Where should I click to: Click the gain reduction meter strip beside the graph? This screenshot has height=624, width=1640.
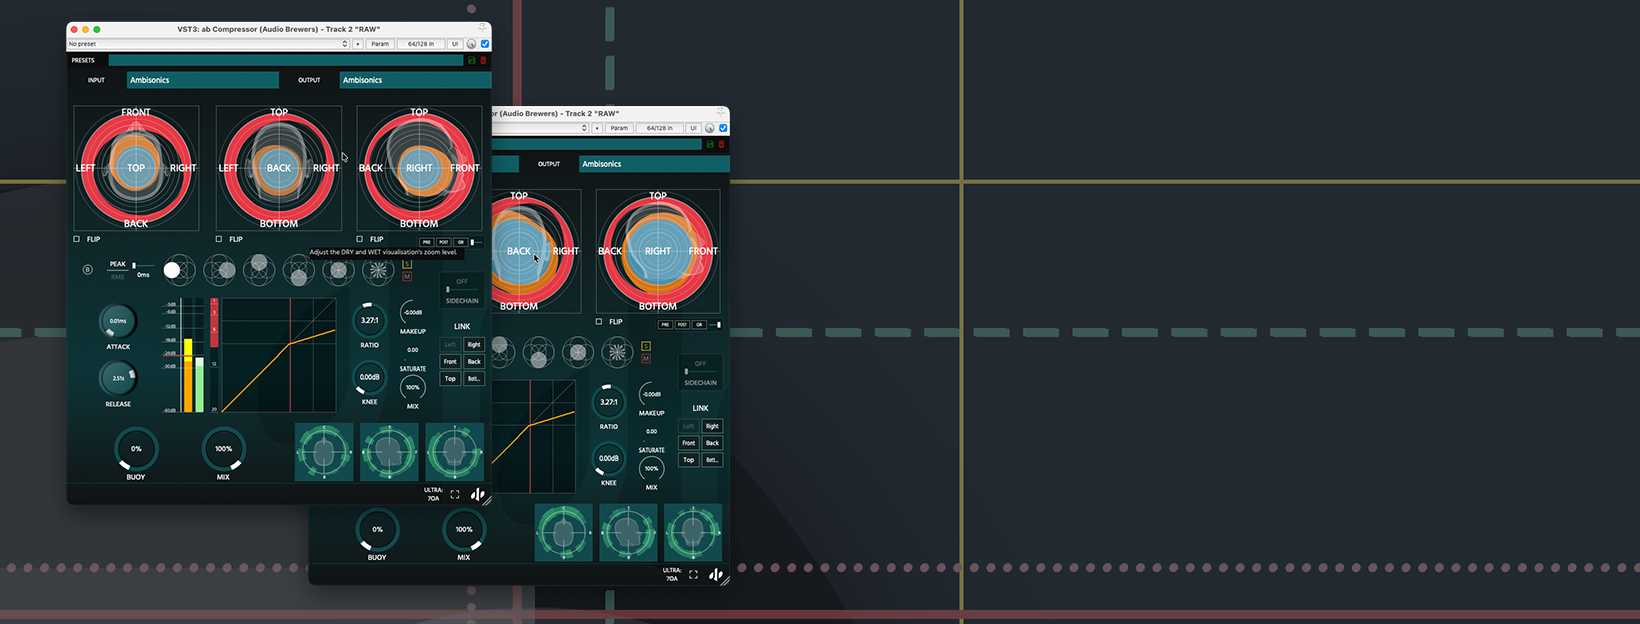[x=214, y=354]
